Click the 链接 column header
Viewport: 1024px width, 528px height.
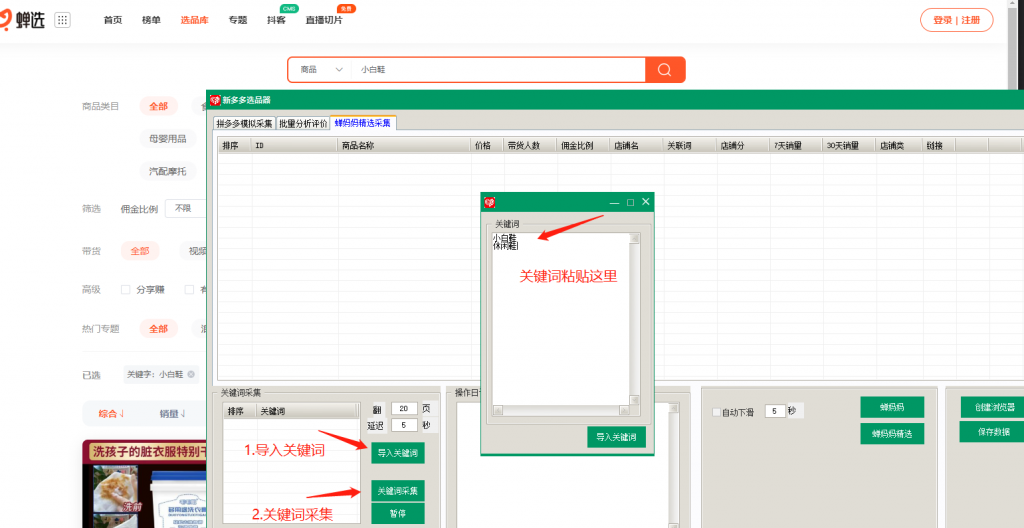click(938, 146)
